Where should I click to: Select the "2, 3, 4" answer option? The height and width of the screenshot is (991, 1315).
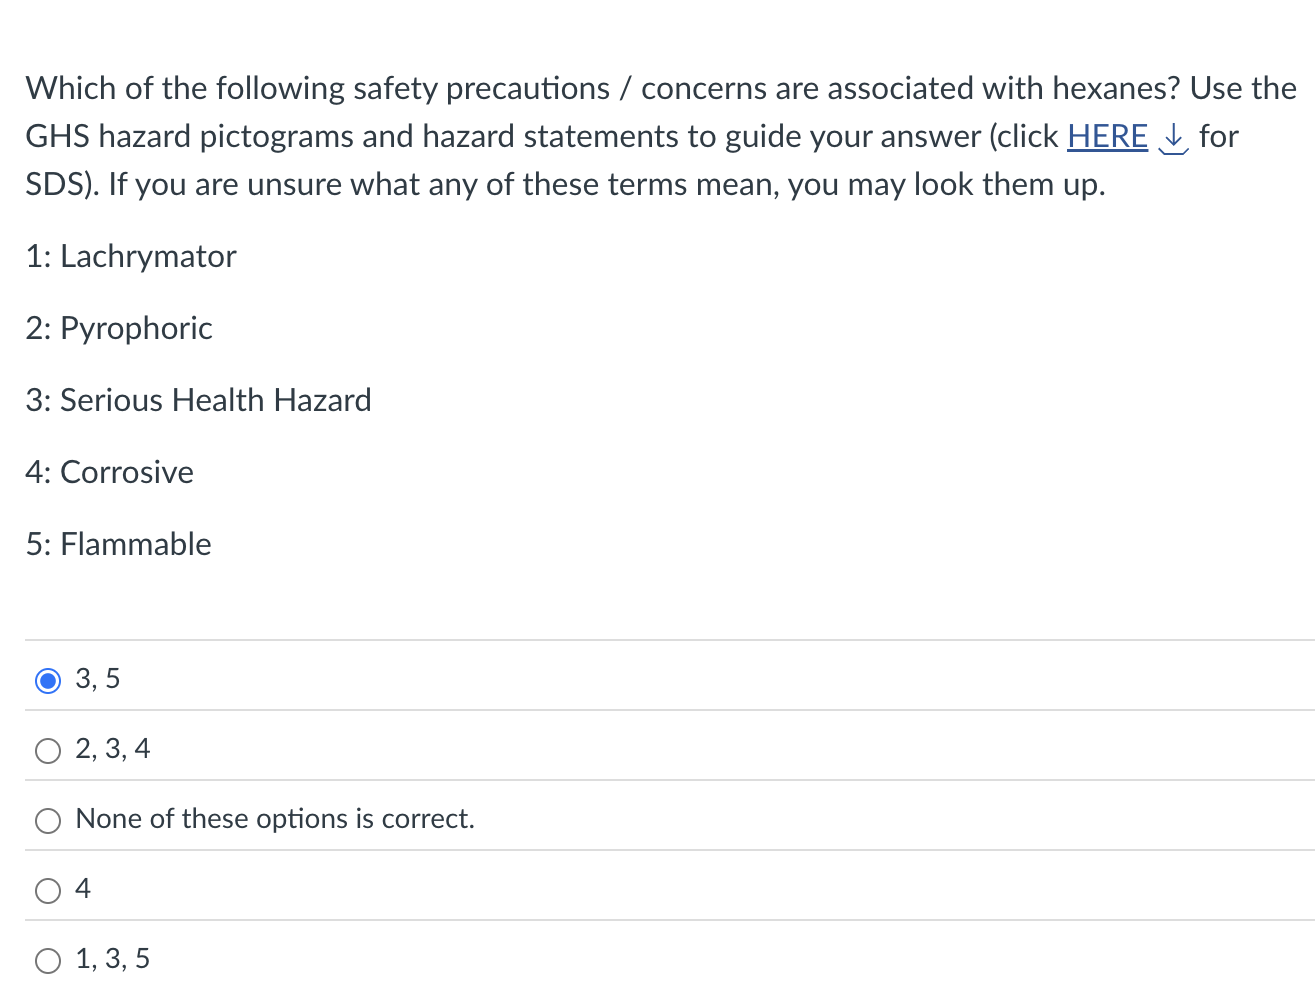pos(47,750)
